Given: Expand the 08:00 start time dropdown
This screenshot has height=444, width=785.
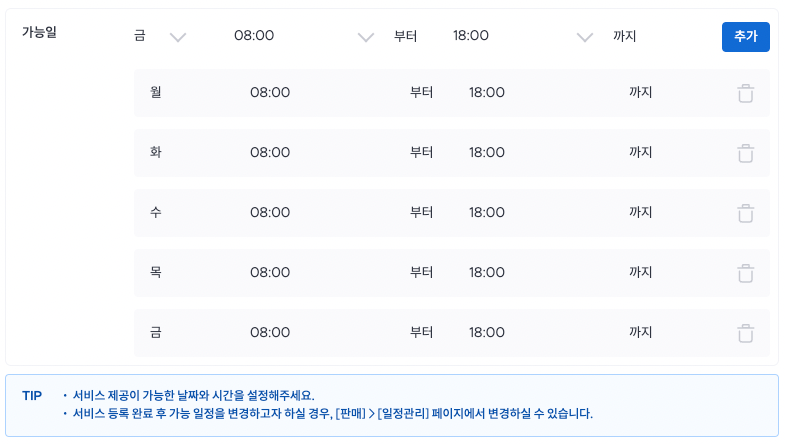Looking at the screenshot, I should coord(365,37).
